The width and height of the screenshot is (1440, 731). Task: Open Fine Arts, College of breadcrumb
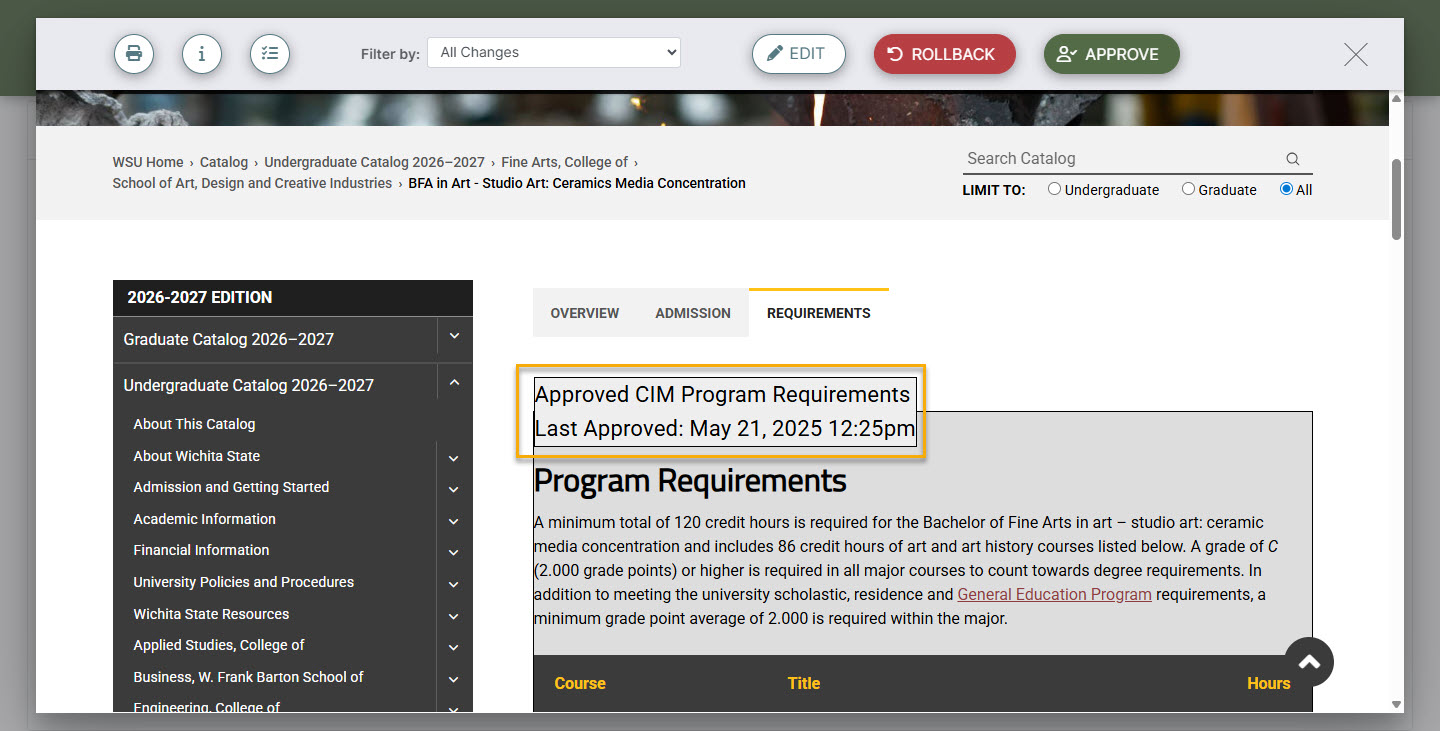click(565, 162)
